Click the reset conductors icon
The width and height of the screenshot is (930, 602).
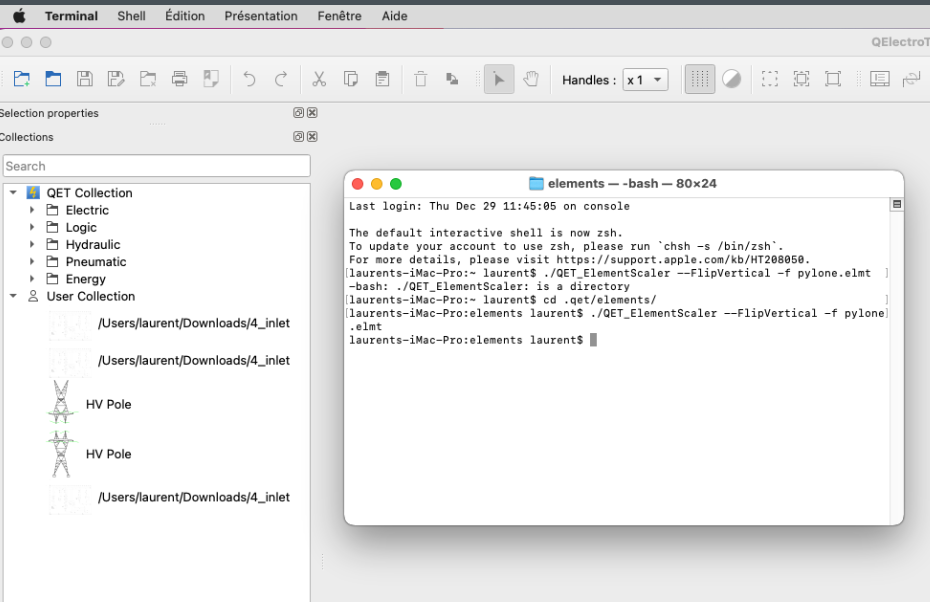[911, 79]
